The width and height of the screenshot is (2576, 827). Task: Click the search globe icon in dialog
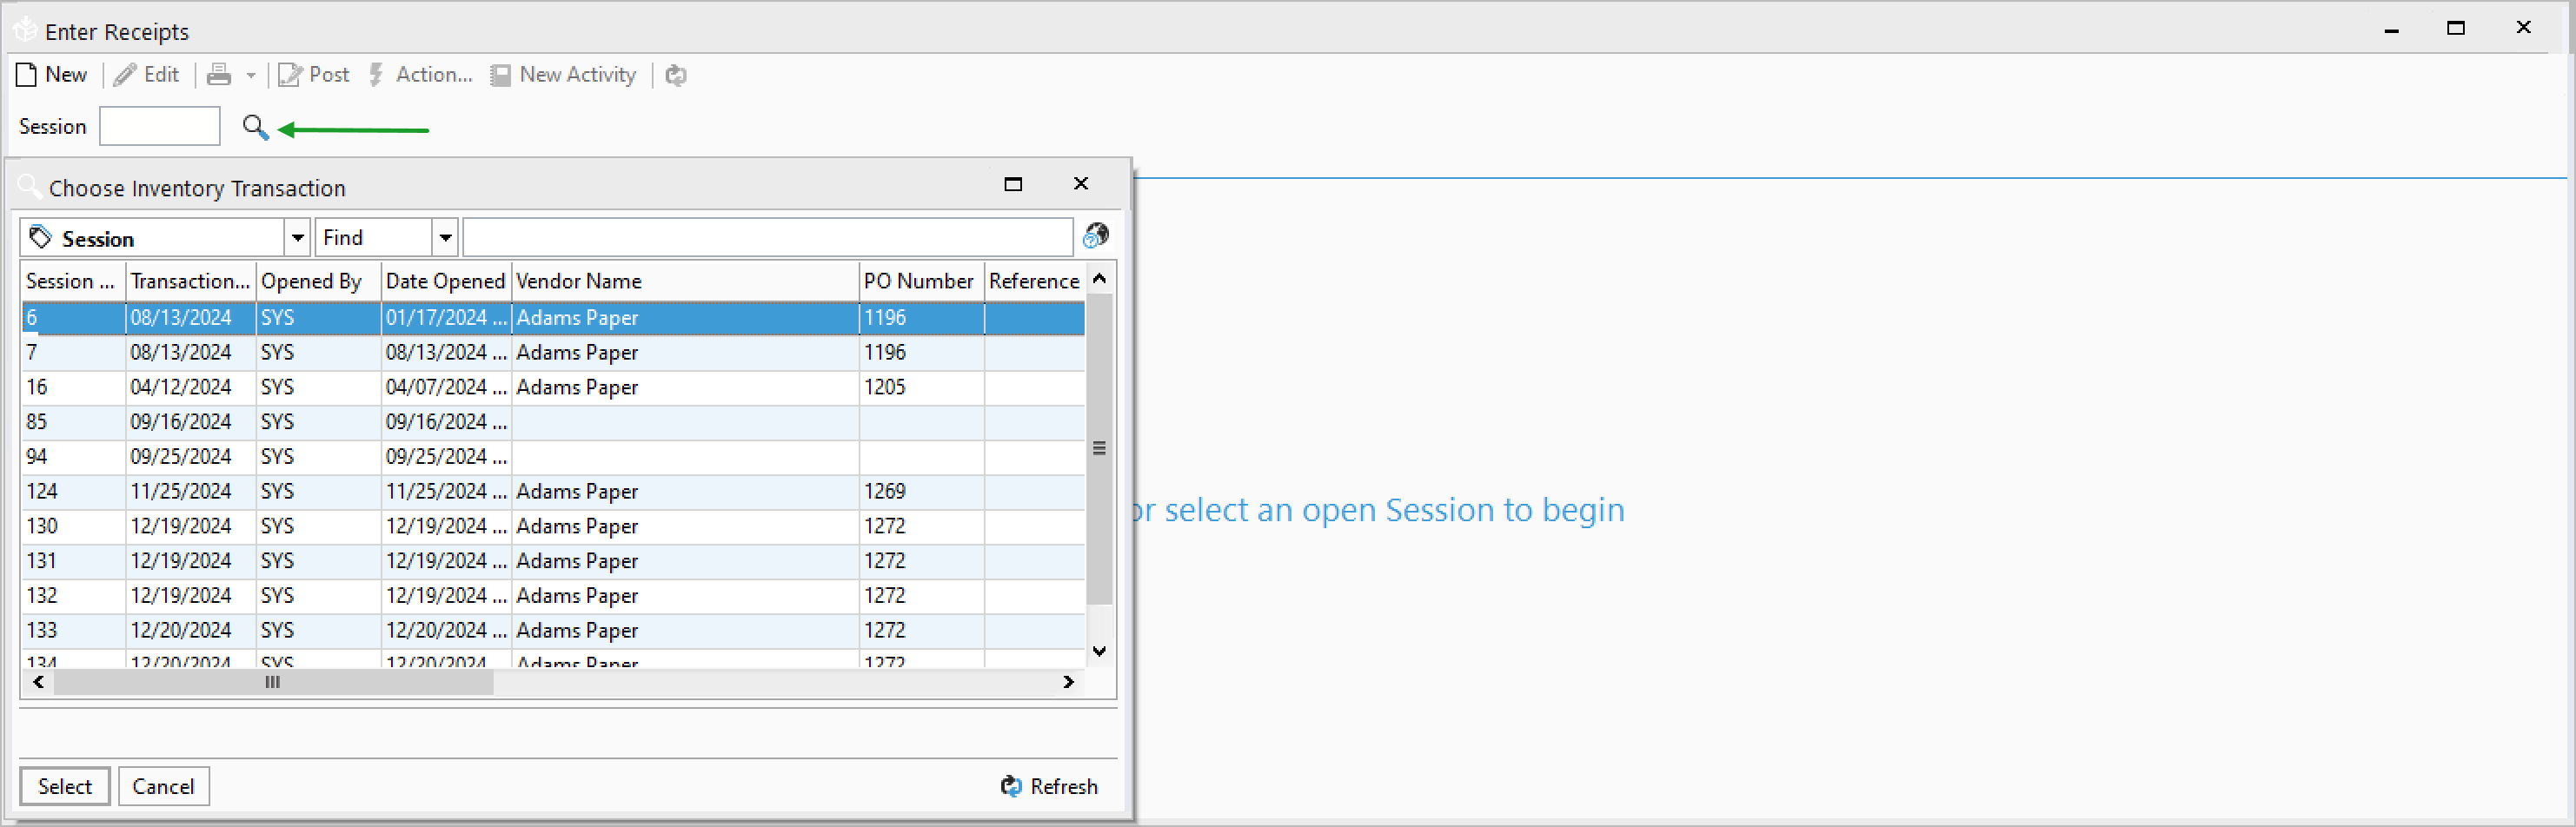pyautogui.click(x=1096, y=236)
